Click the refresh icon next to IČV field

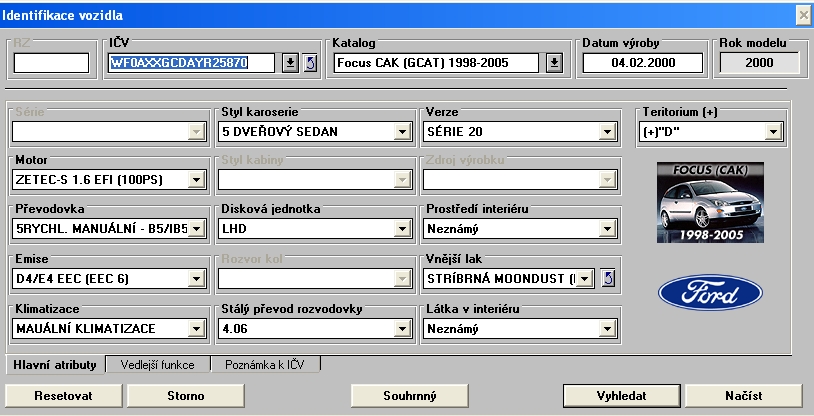click(x=310, y=64)
